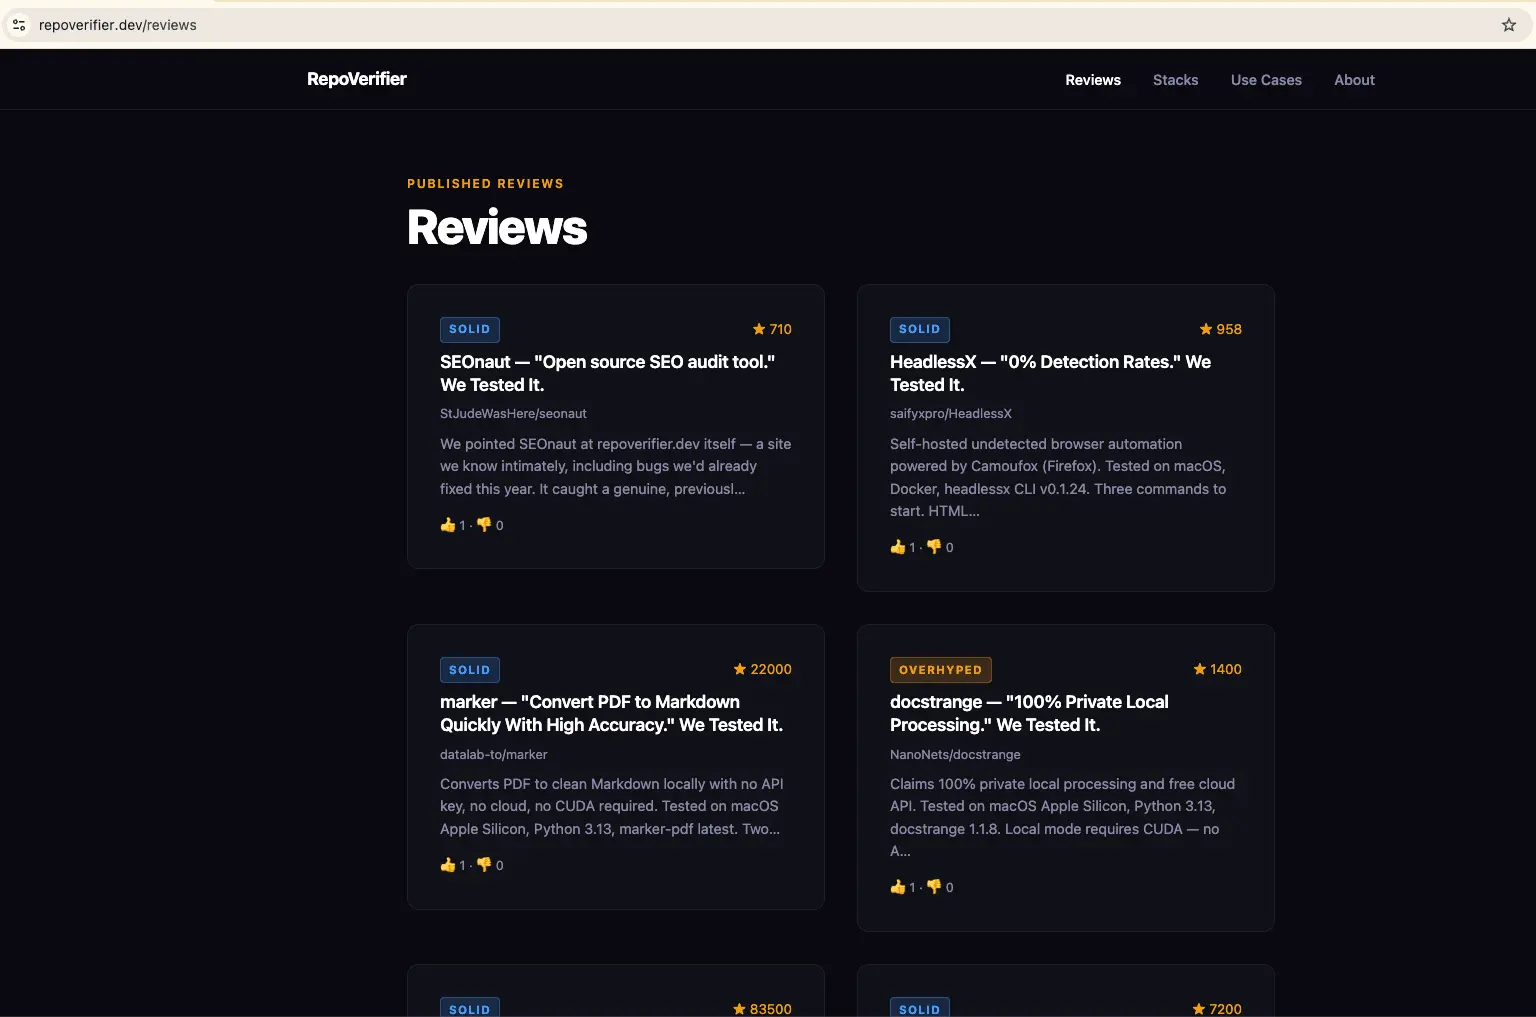Go to the Reviews nav tab
This screenshot has height=1017, width=1536.
(x=1093, y=80)
